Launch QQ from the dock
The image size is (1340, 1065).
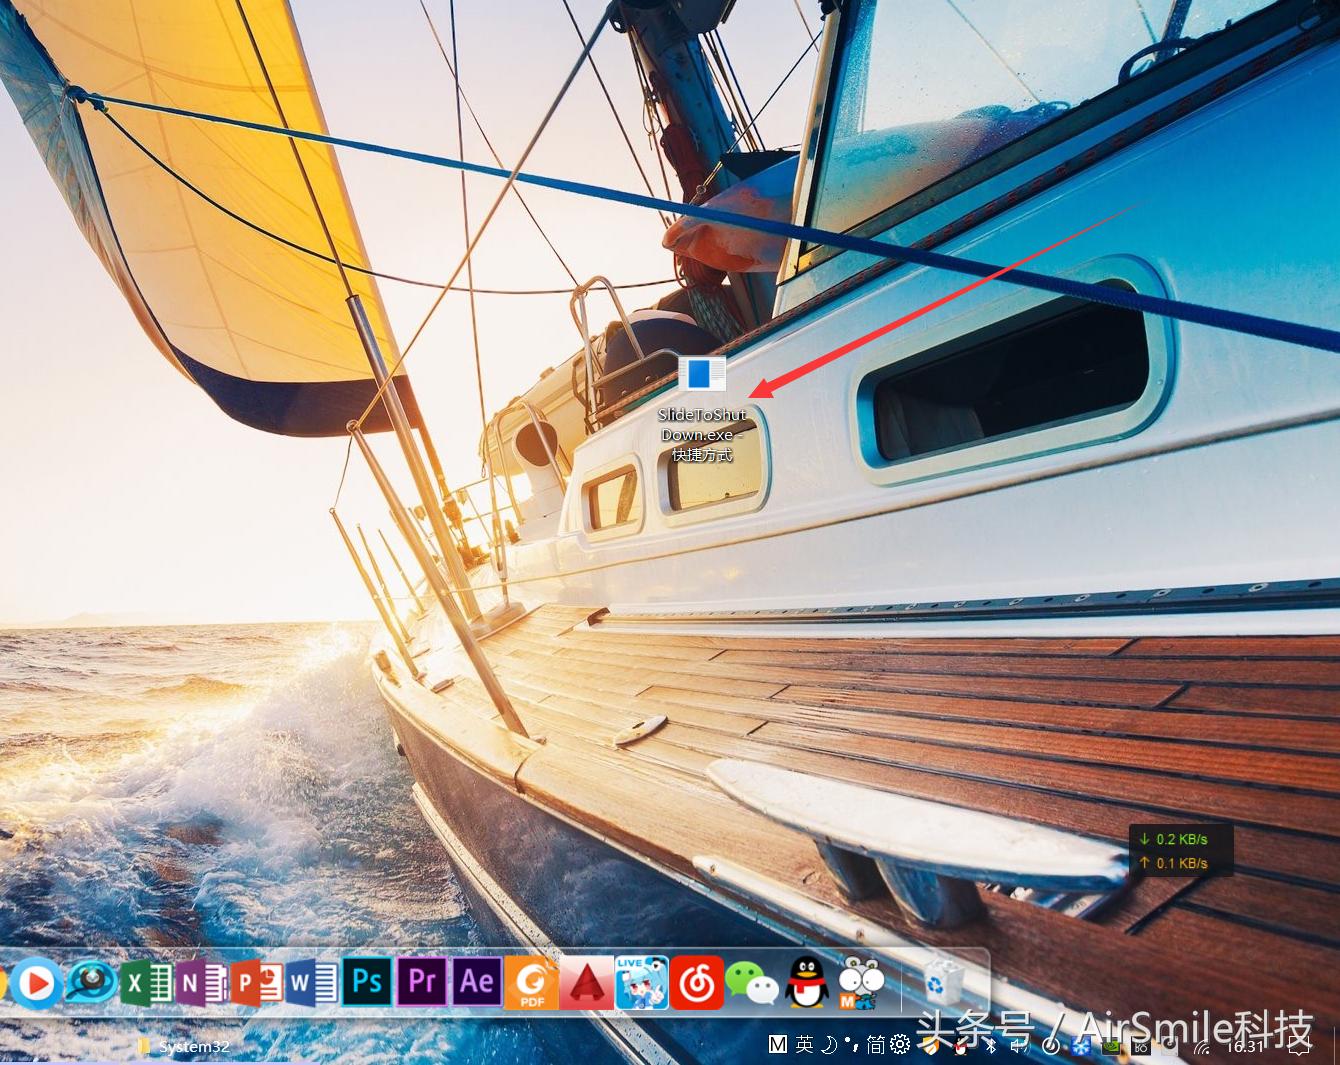click(x=807, y=983)
